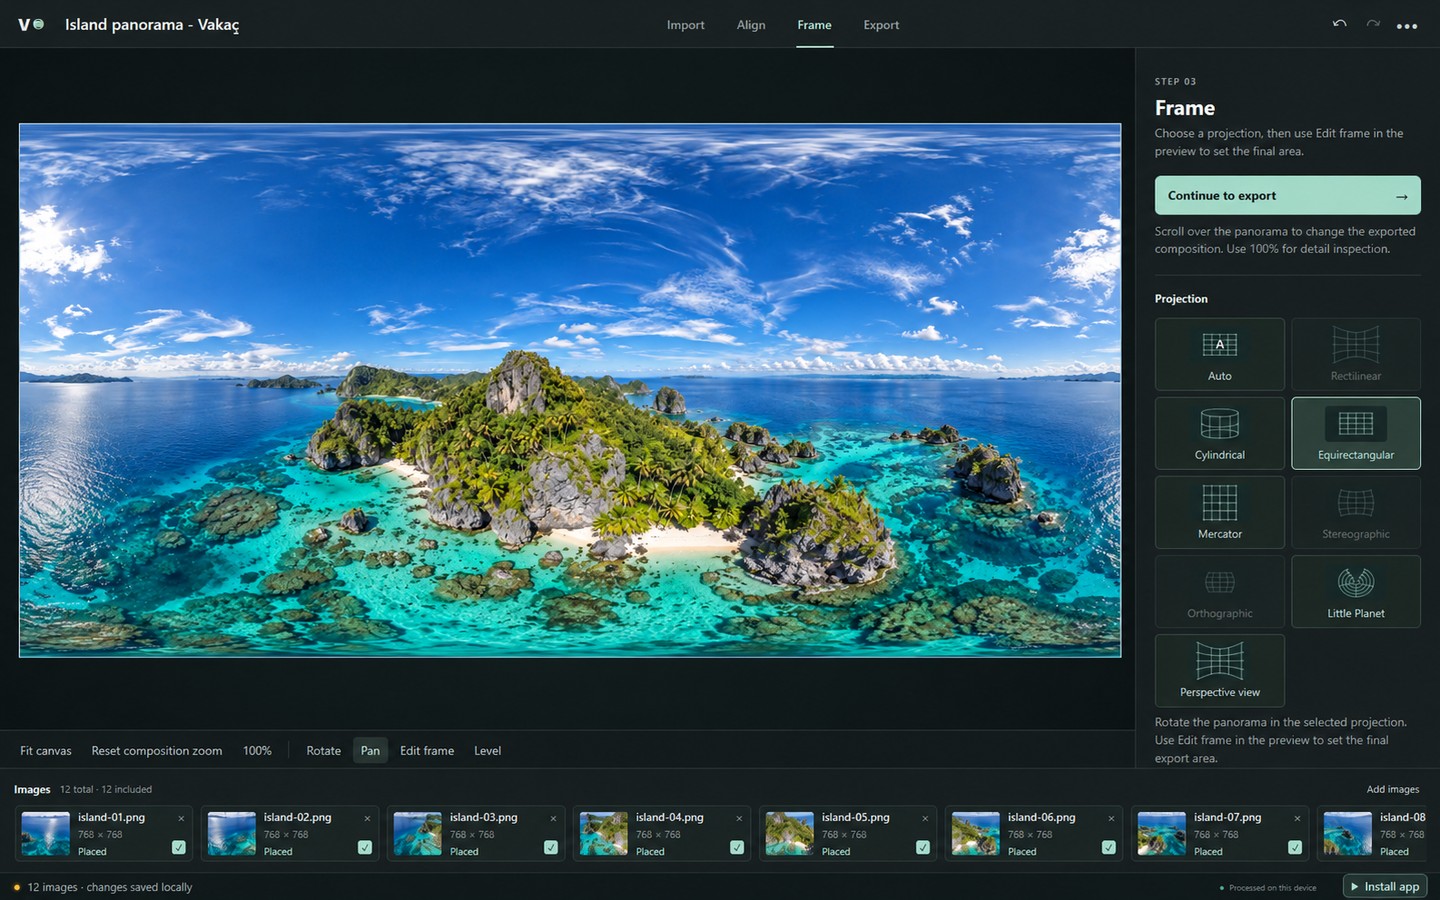The image size is (1440, 900).
Task: Uncheck the island-06.png include checkbox
Action: 1109,847
